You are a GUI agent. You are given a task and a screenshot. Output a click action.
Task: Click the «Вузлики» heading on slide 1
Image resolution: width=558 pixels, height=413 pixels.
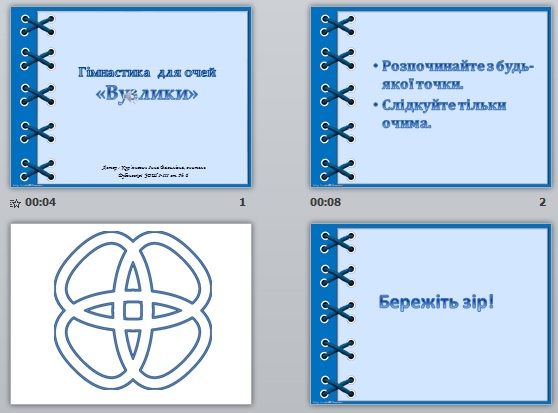[147, 94]
